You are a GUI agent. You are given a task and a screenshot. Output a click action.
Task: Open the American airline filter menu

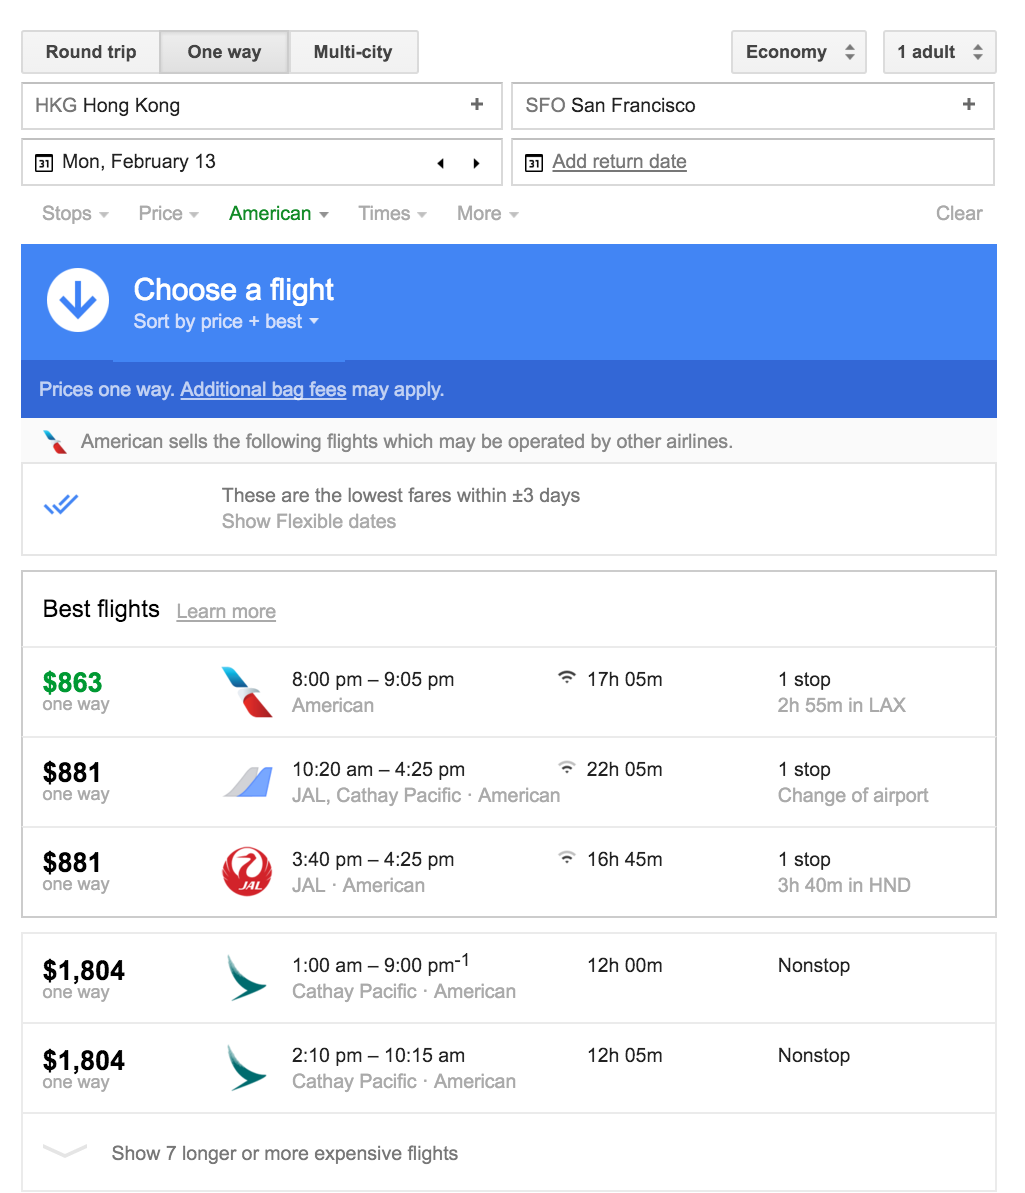[x=278, y=213]
